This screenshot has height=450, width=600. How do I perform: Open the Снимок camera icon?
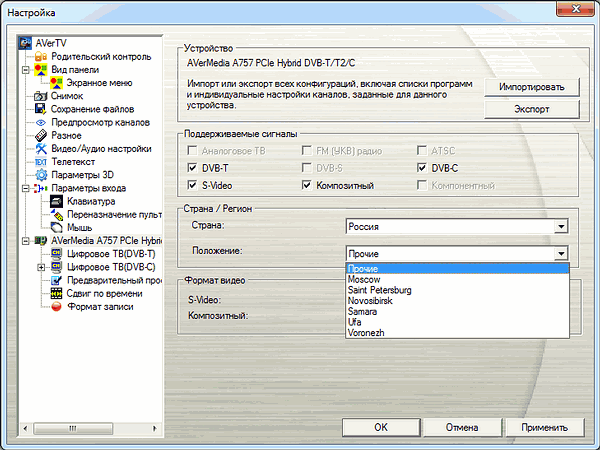click(x=41, y=96)
